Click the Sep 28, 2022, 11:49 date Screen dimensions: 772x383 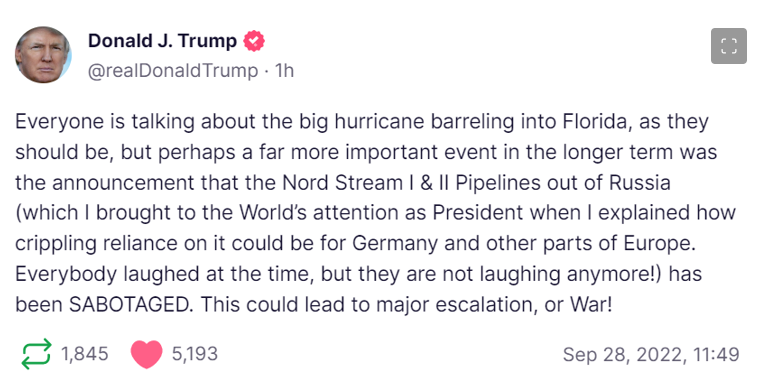tap(651, 354)
